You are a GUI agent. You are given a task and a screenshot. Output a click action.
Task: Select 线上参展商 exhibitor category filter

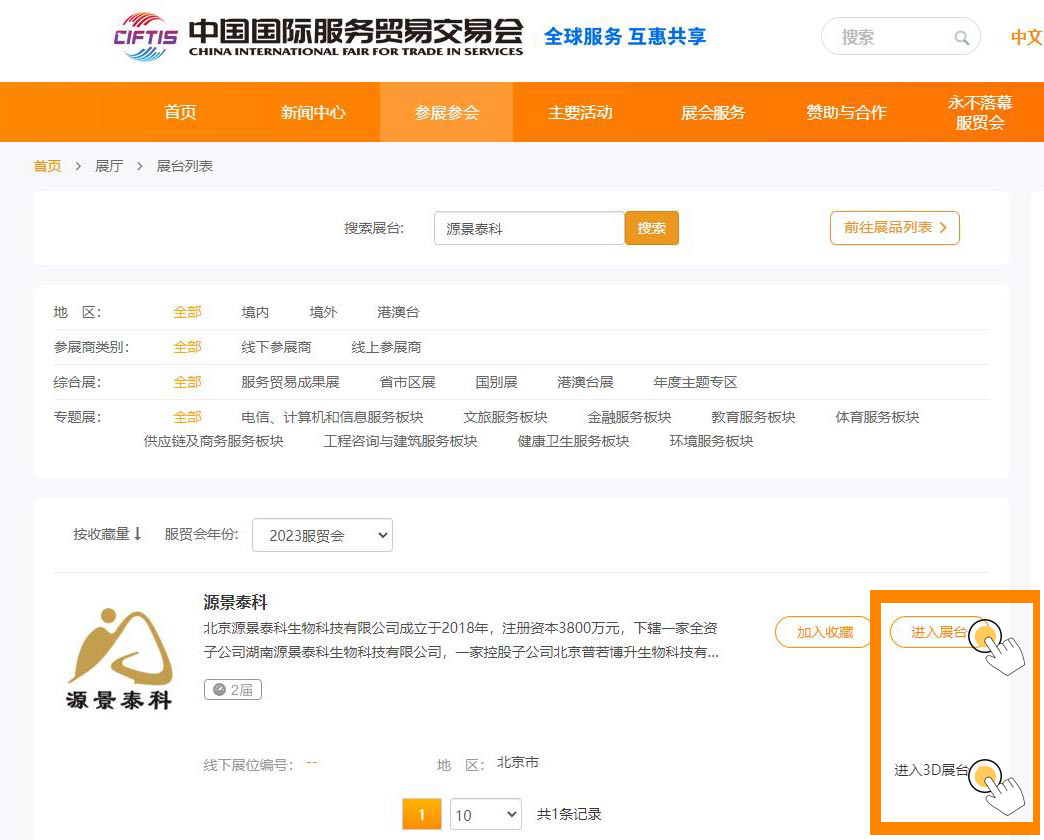pos(386,347)
